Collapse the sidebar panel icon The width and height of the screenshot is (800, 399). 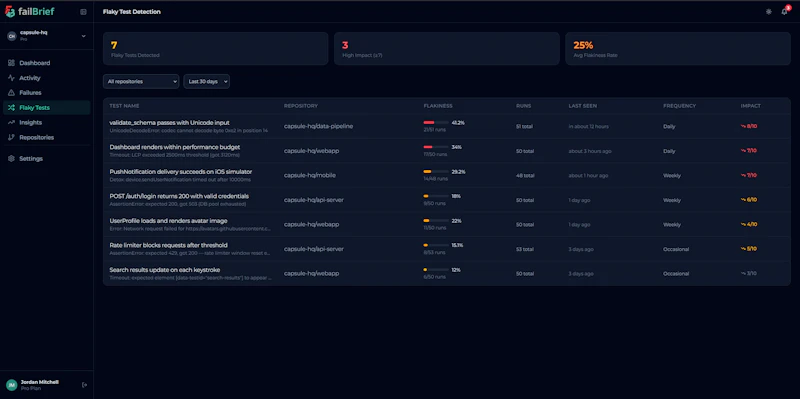point(84,12)
